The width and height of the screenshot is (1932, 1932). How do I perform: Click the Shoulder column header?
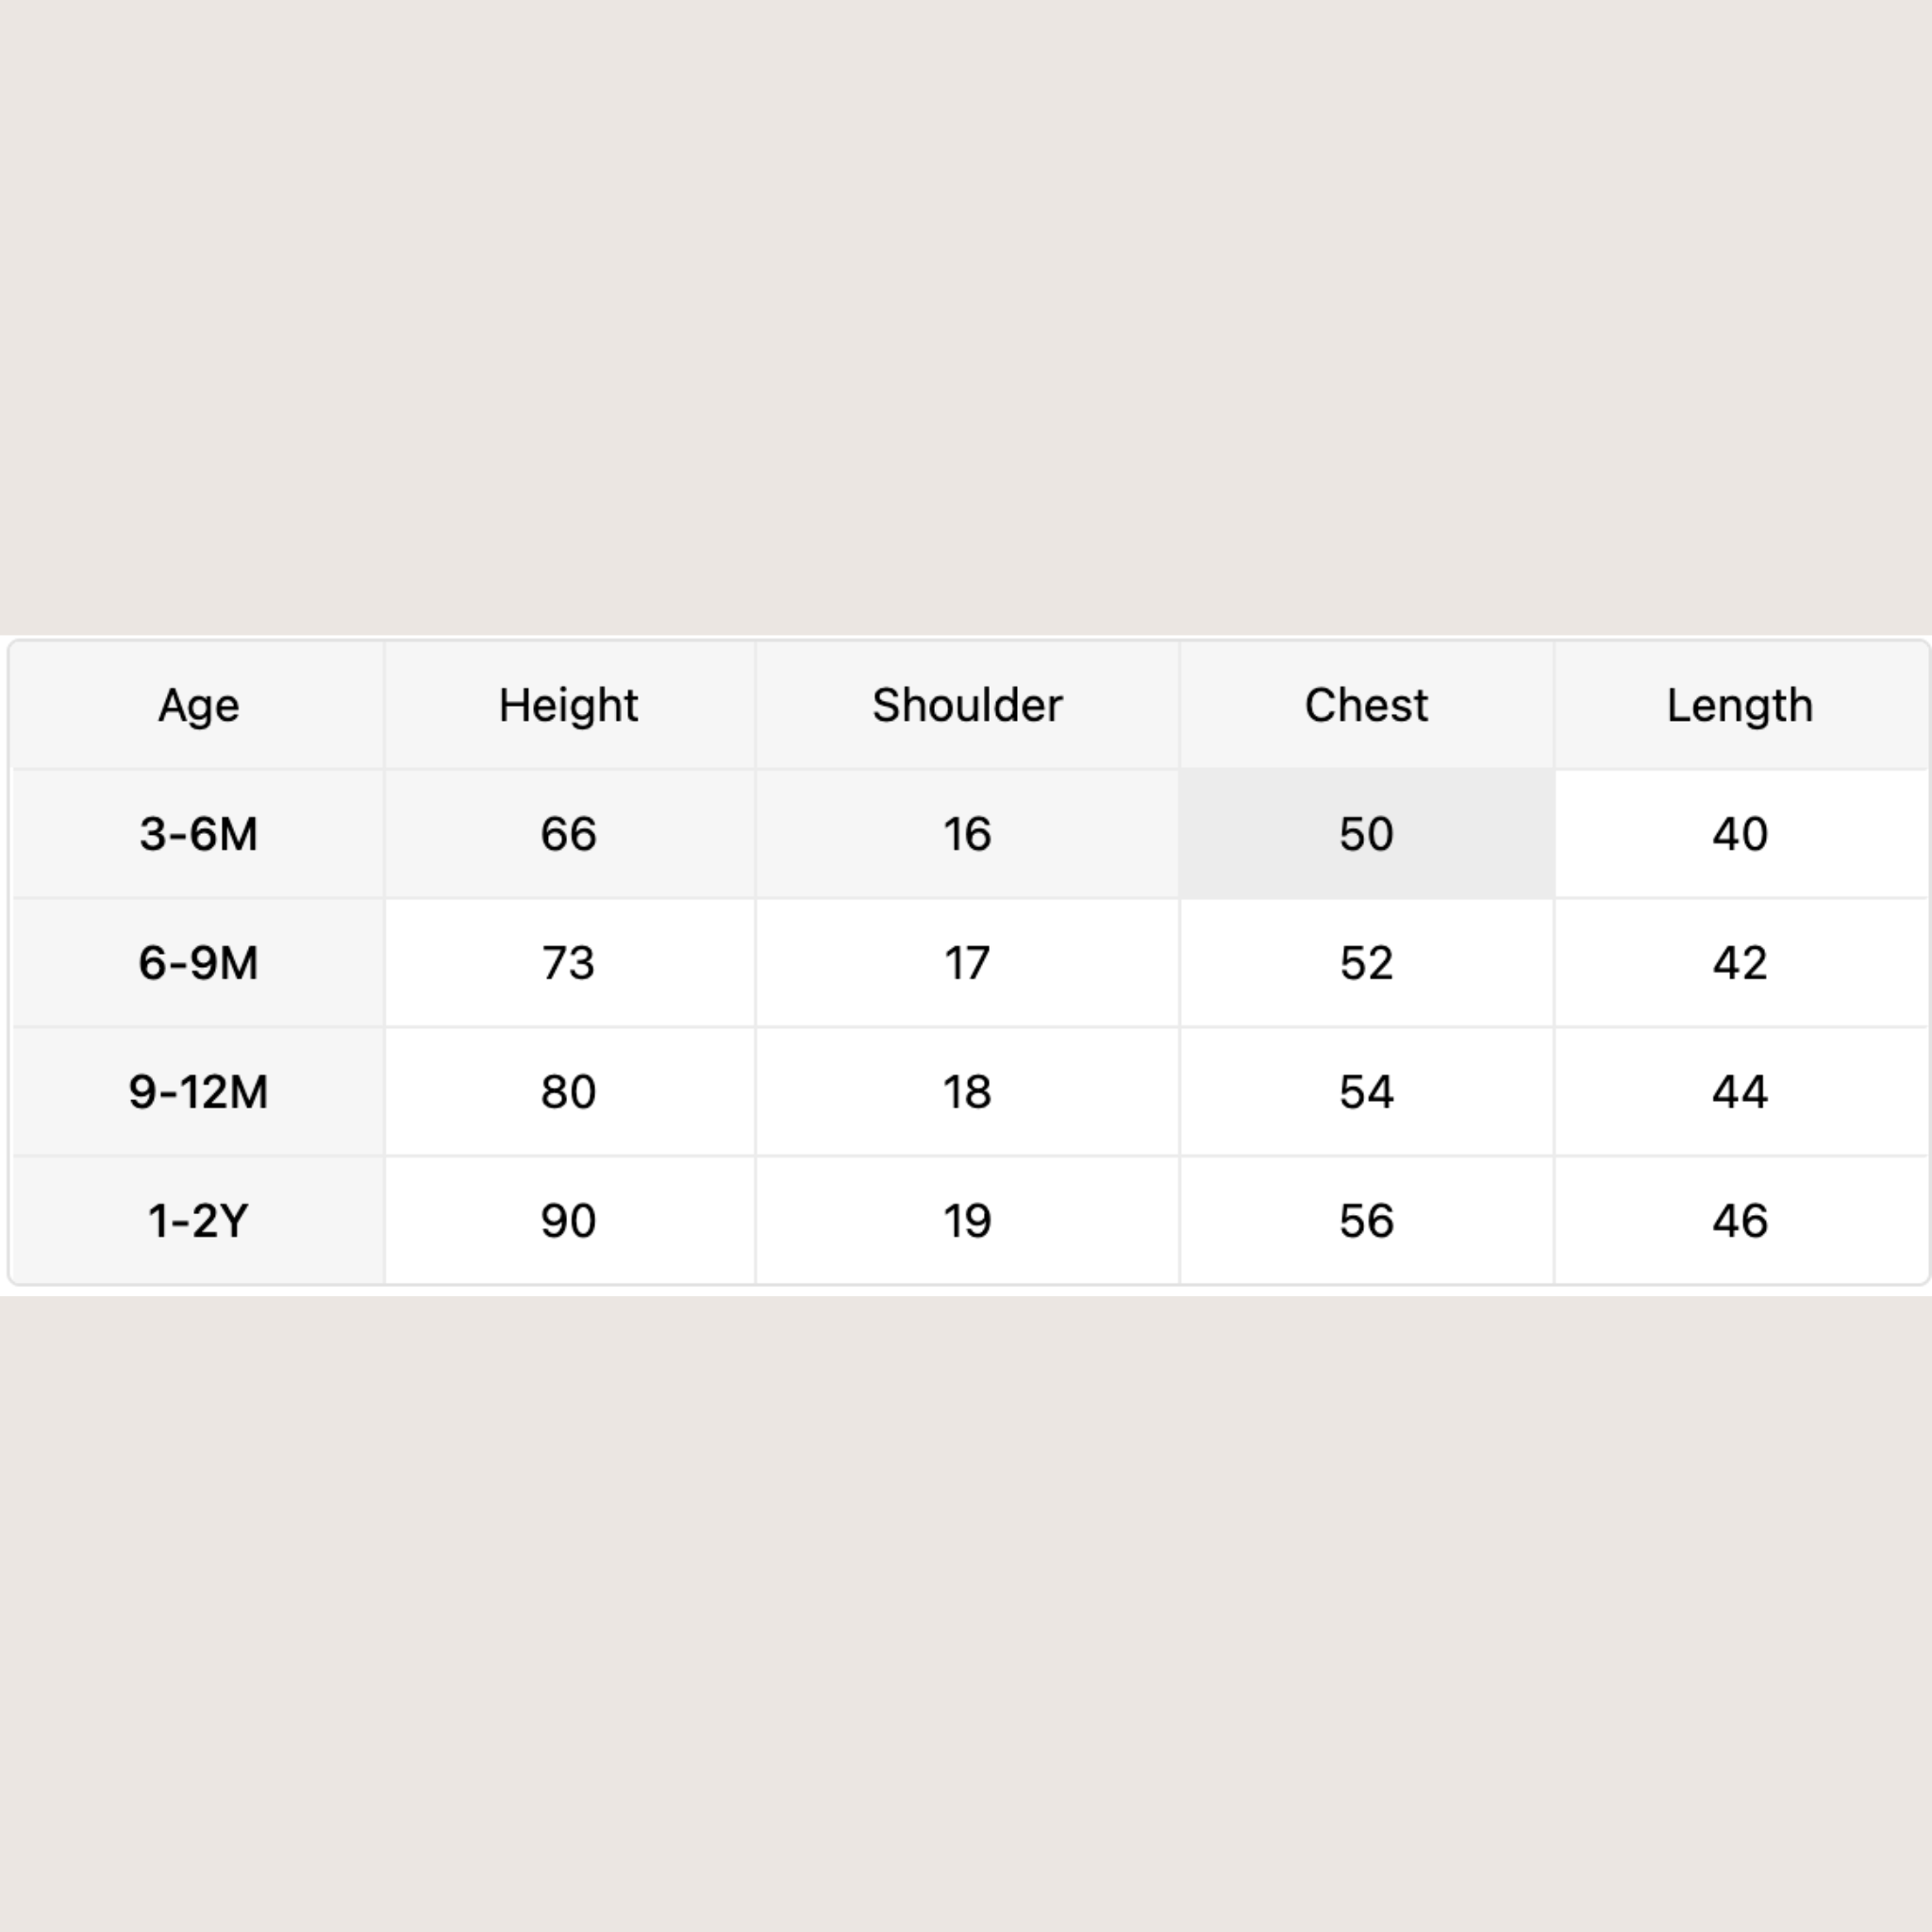point(967,705)
